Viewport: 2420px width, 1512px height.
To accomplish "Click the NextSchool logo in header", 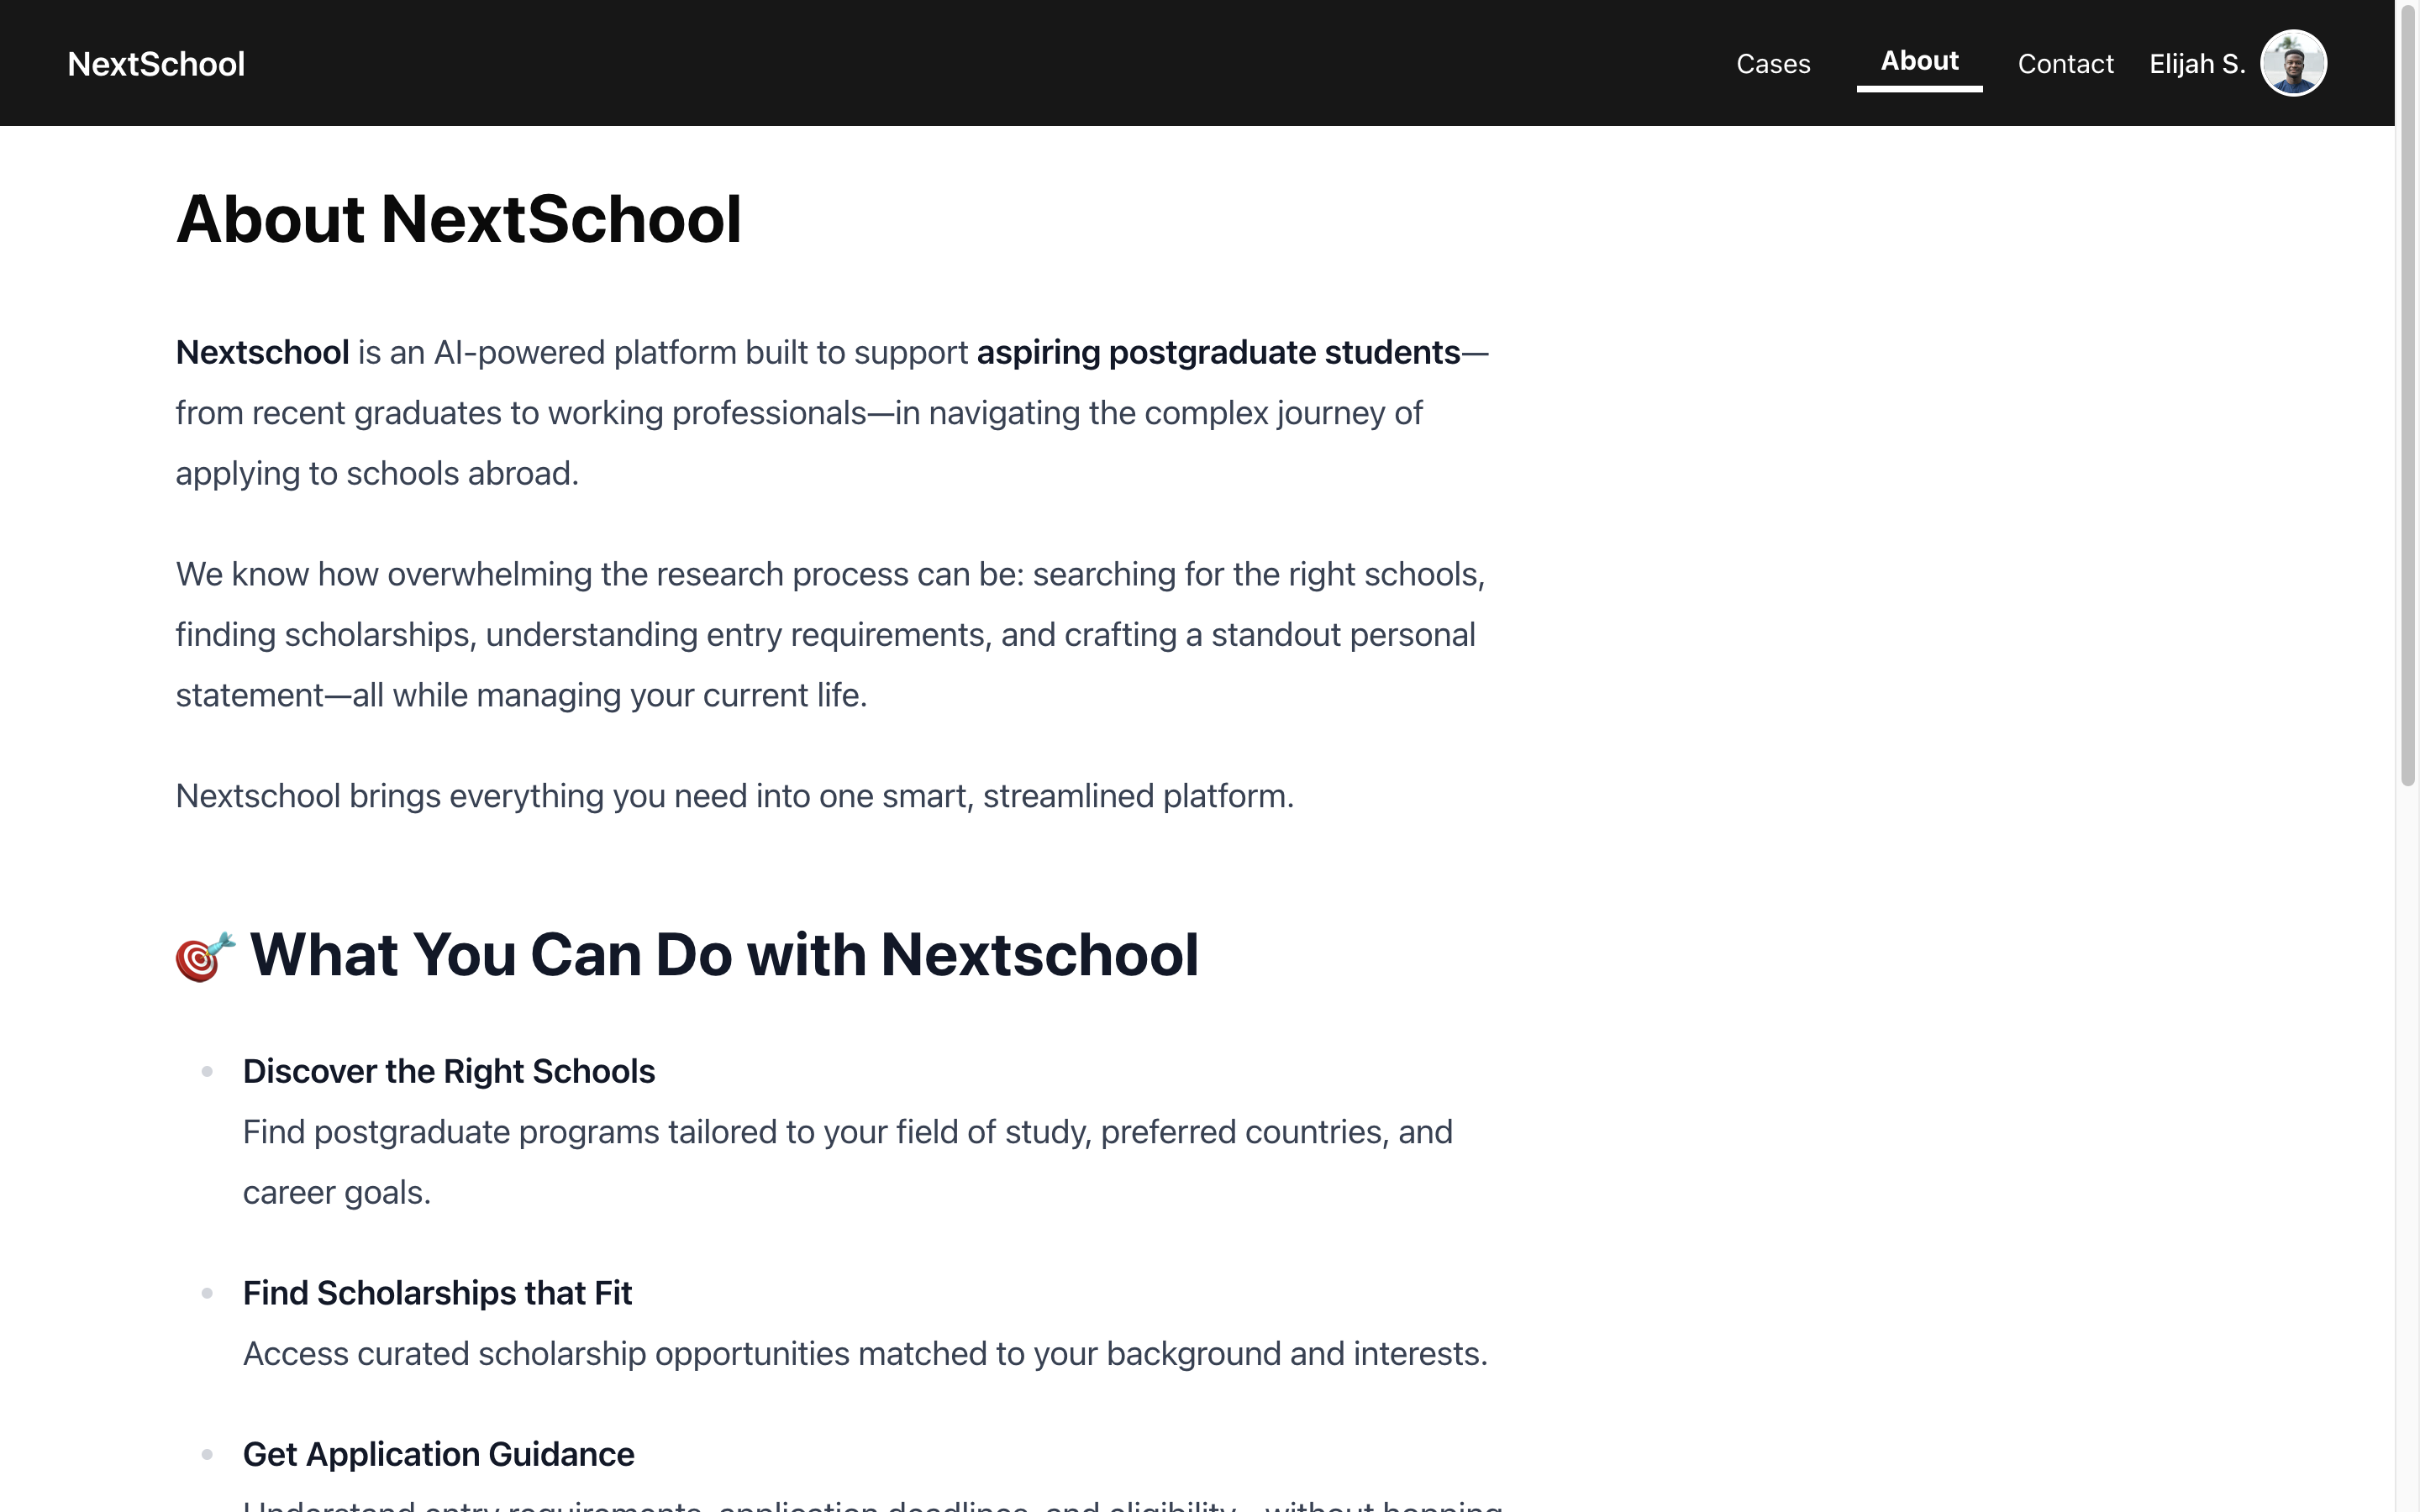I will 156,64.
